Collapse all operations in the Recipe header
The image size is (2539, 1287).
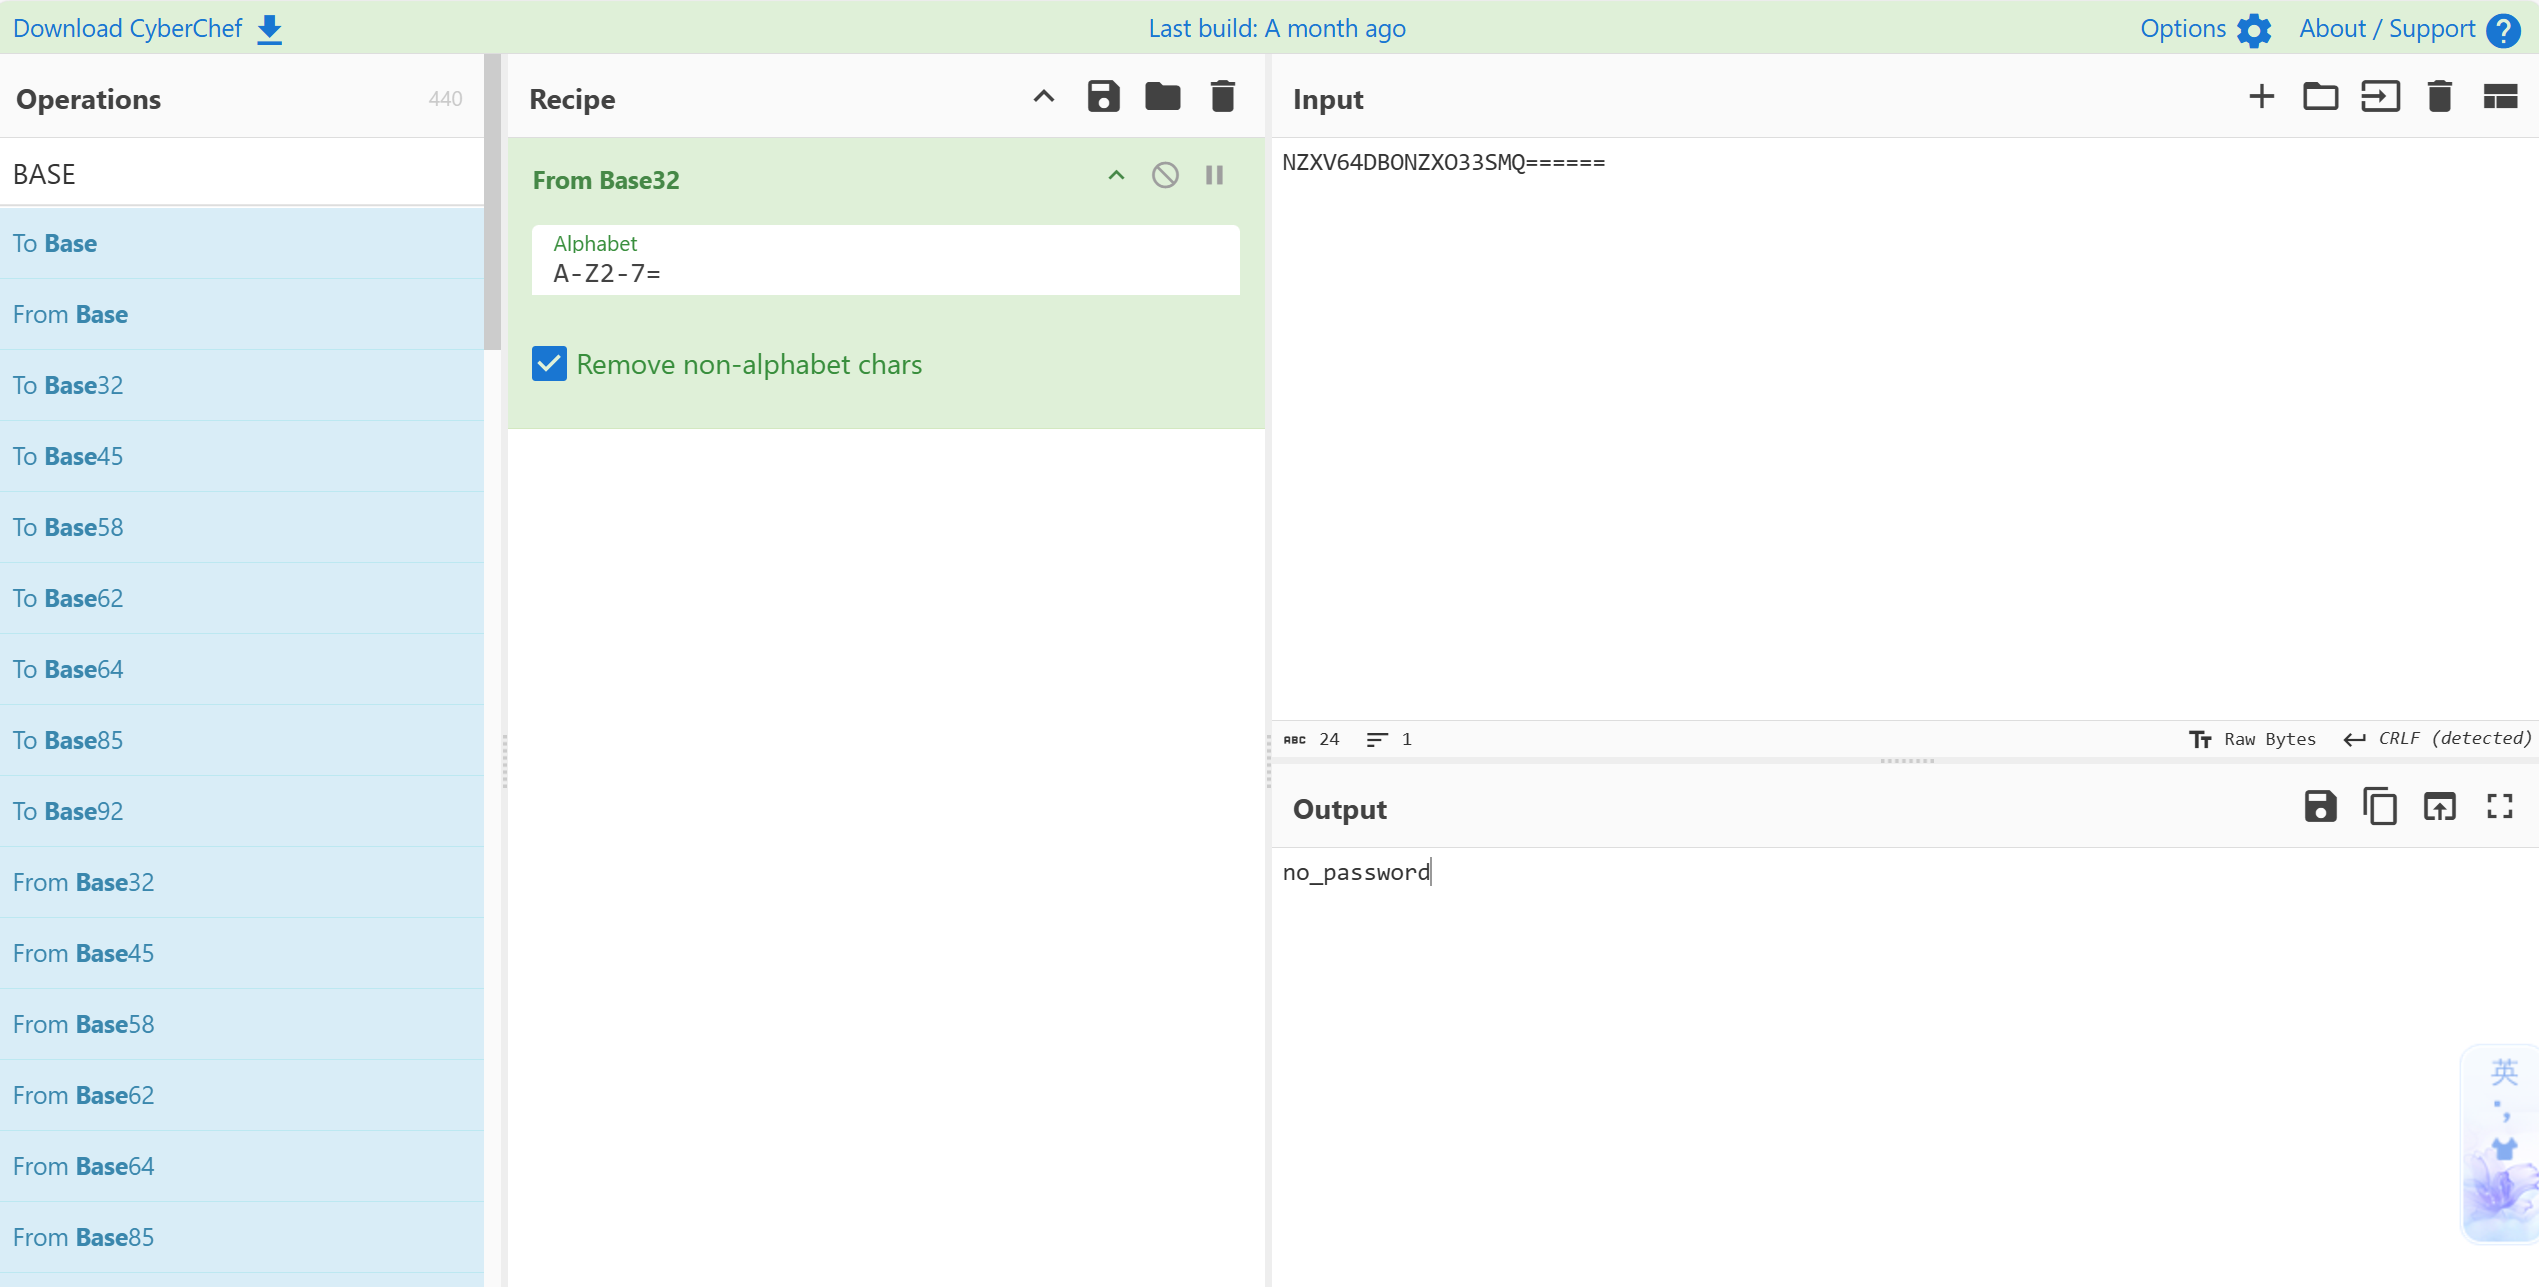1043,97
